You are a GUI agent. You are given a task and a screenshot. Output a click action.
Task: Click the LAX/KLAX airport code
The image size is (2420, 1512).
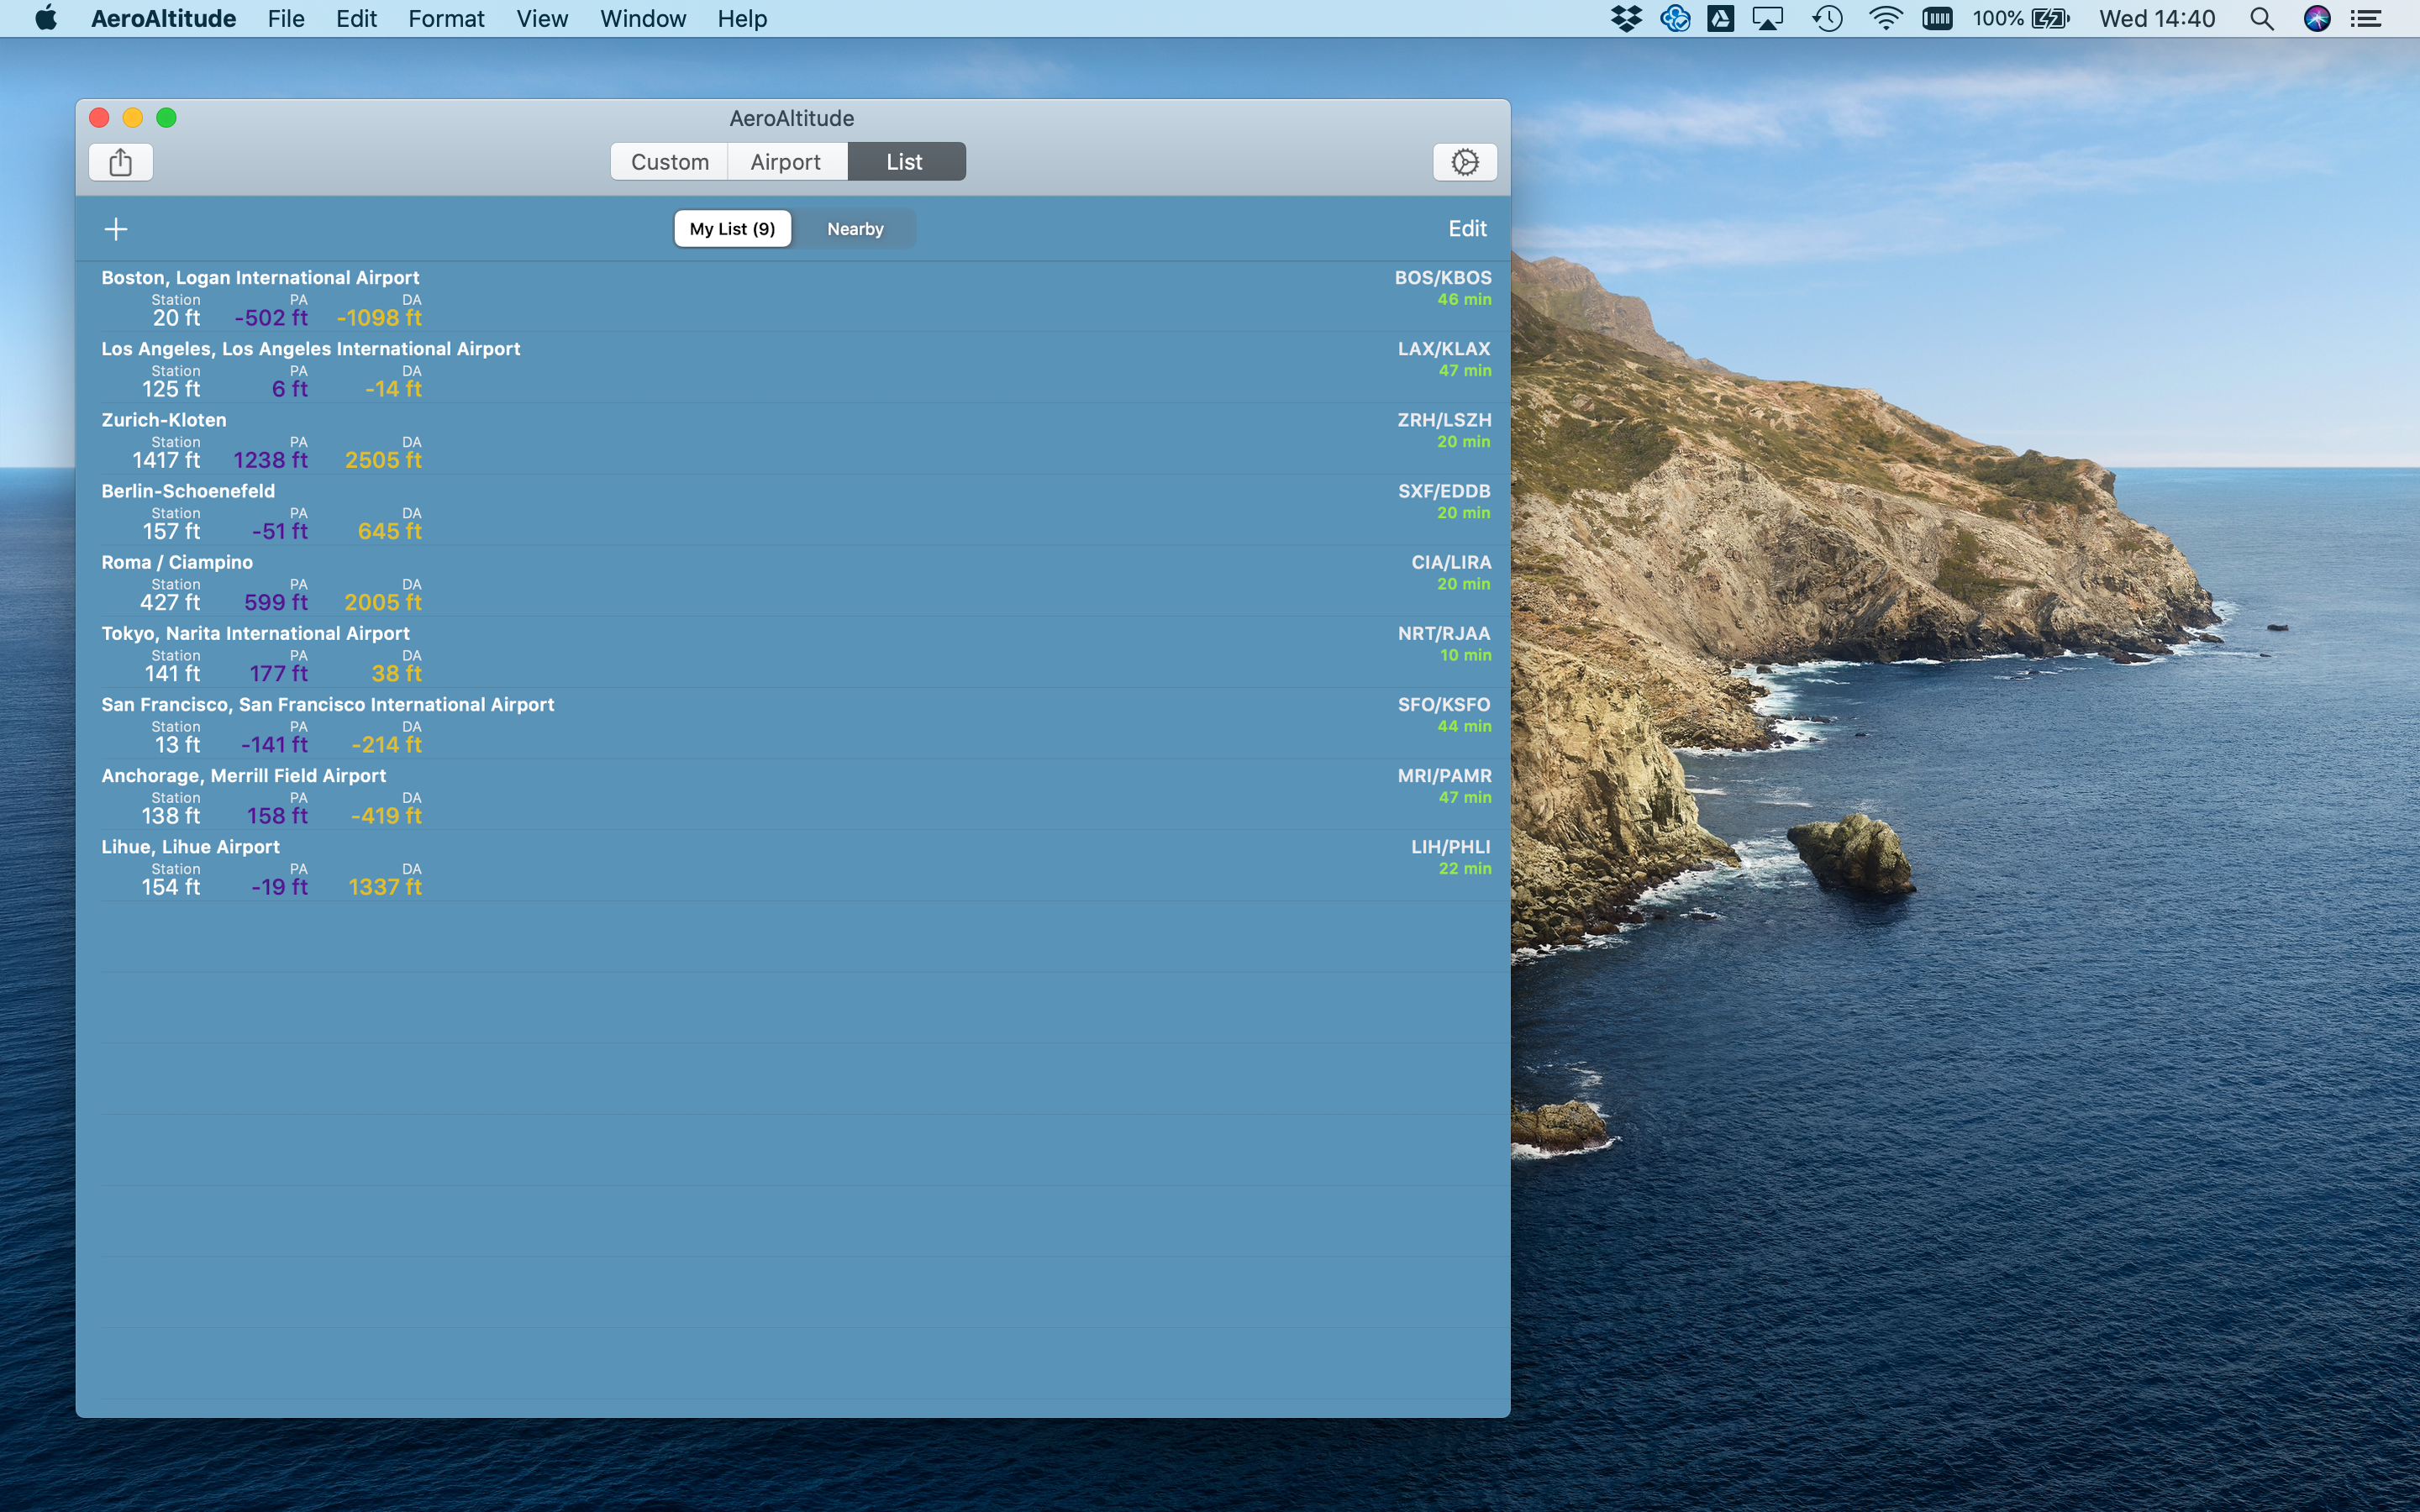[x=1444, y=348]
